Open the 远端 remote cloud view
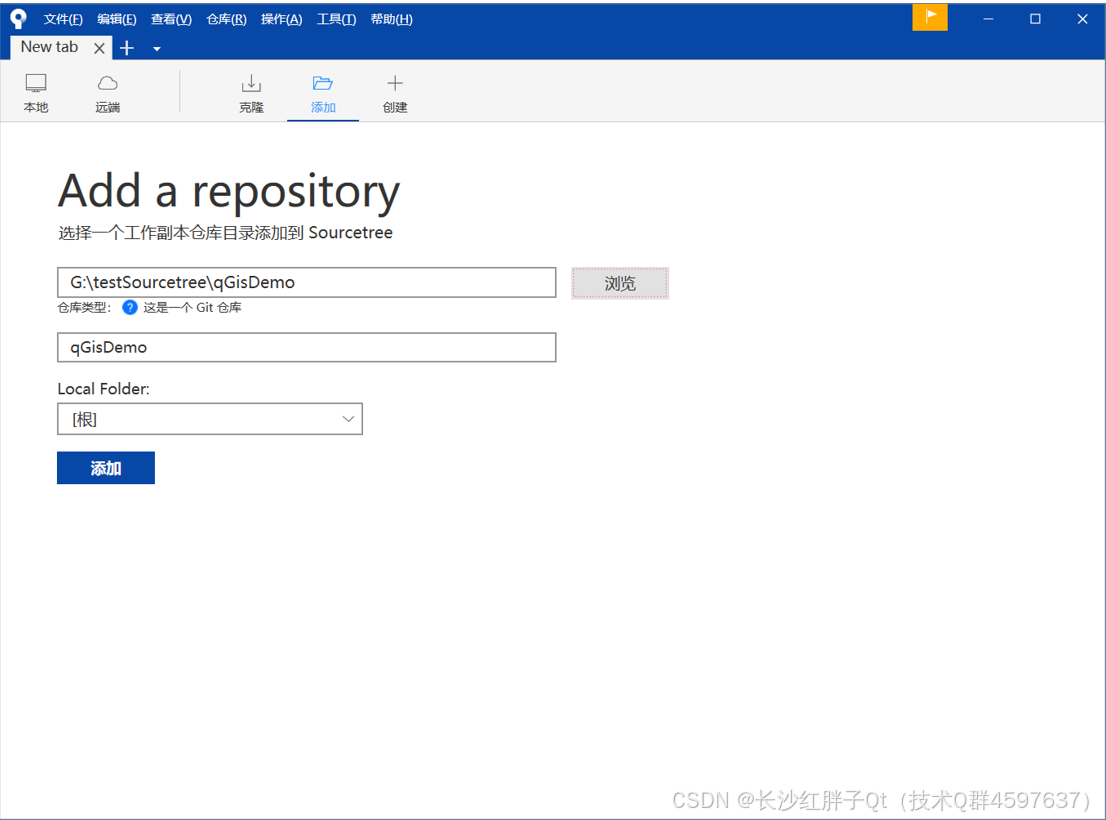Viewport: 1106px width, 820px height. [108, 92]
